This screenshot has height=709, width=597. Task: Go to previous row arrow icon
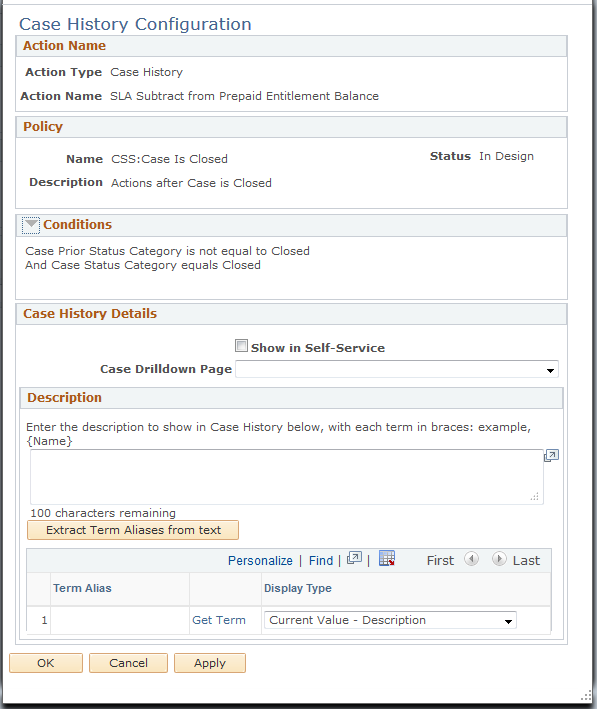471,559
